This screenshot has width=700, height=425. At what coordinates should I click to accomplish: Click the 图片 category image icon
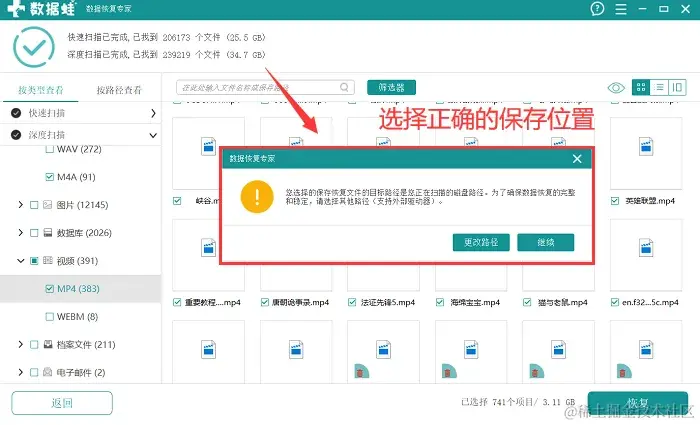point(47,205)
